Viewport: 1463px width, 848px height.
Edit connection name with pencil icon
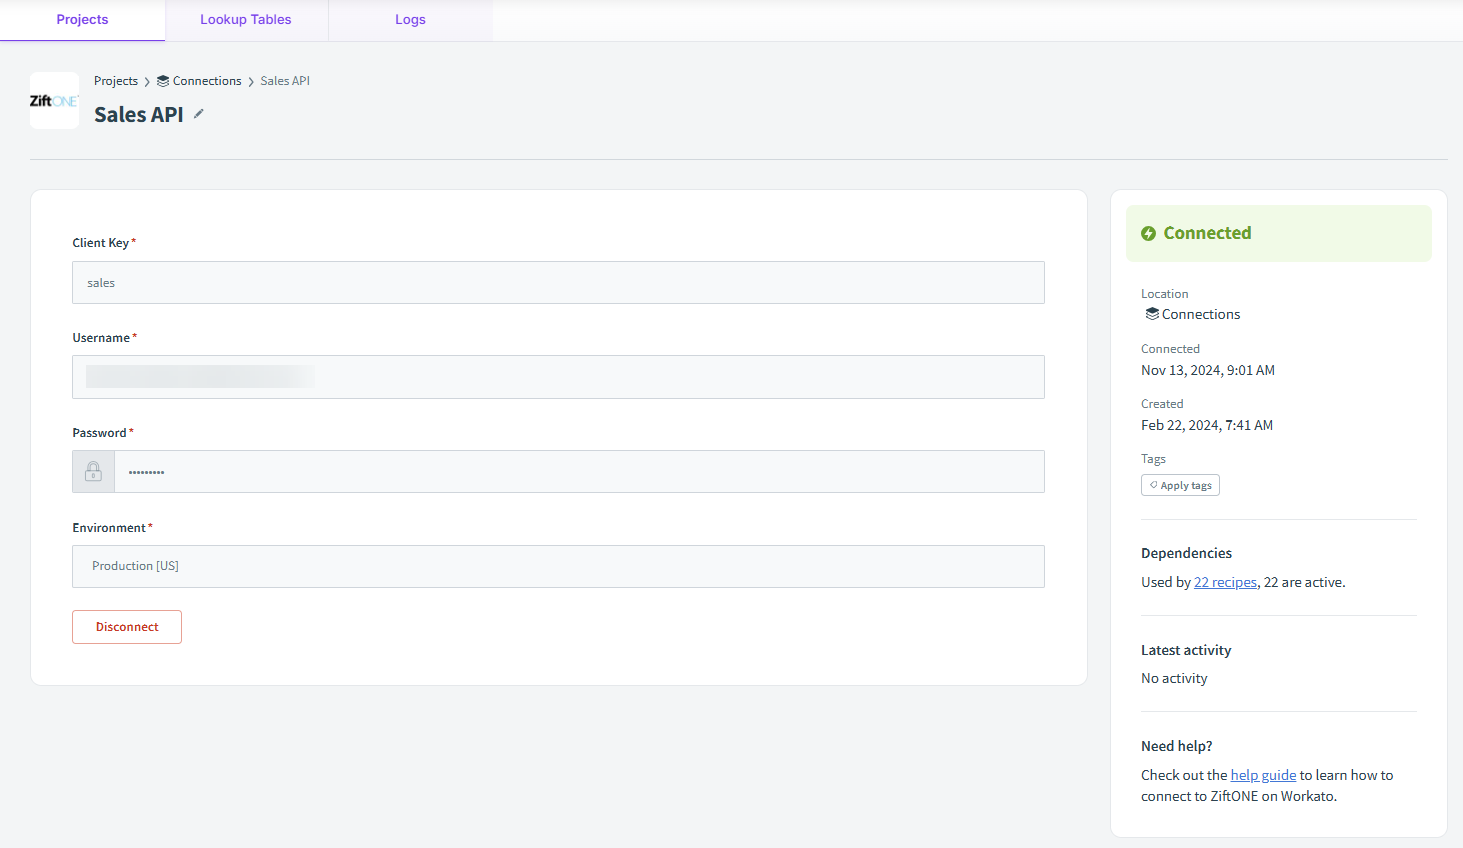pyautogui.click(x=199, y=114)
